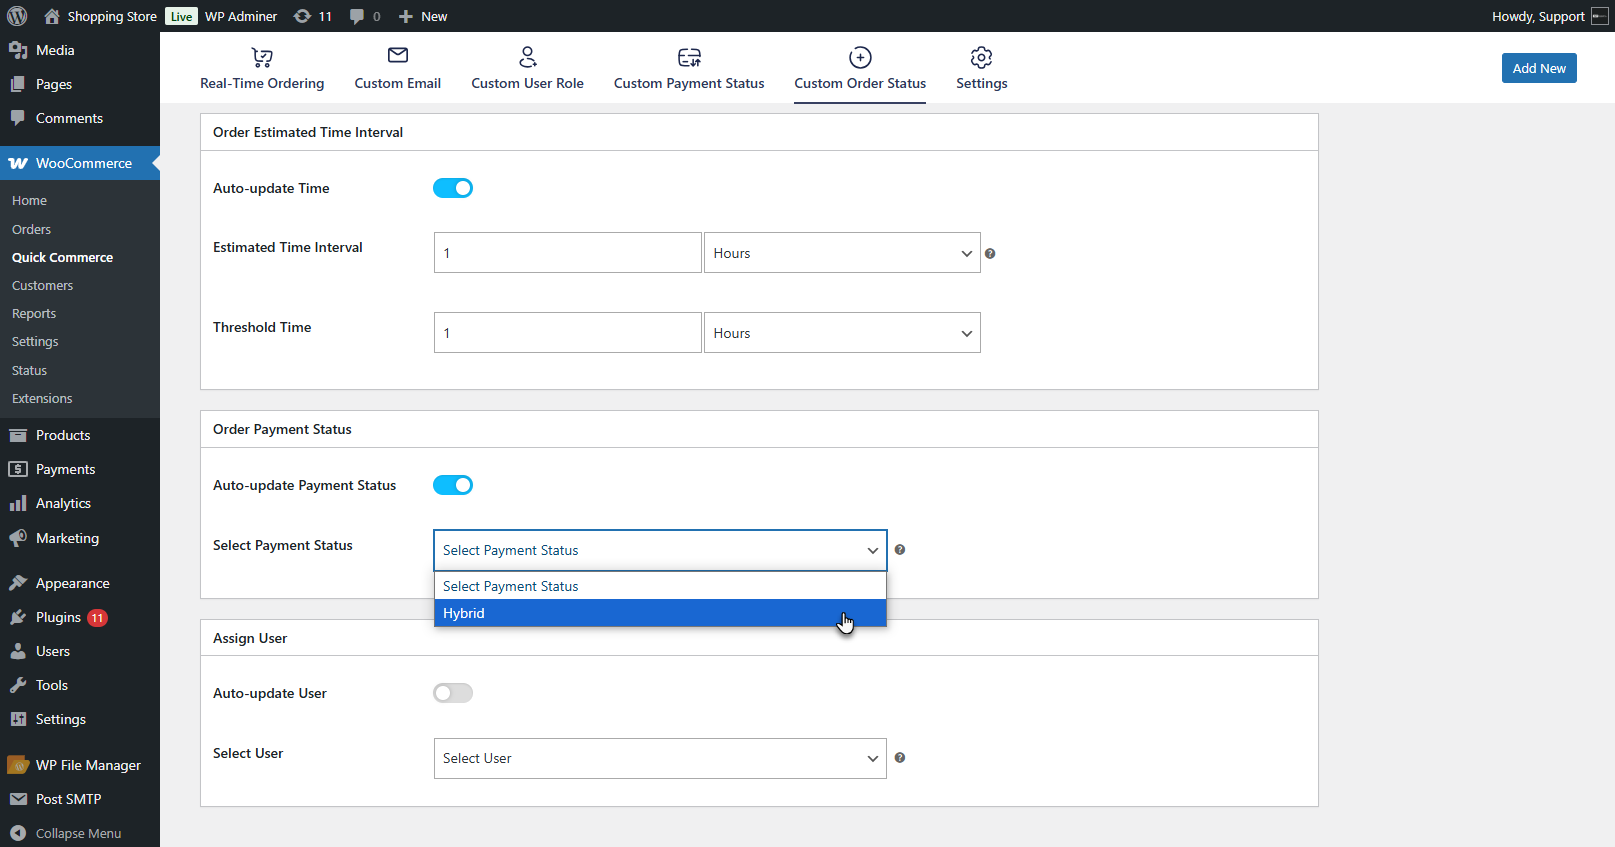1615x847 pixels.
Task: Expand the Threshold Time Hours dropdown
Action: pos(842,333)
